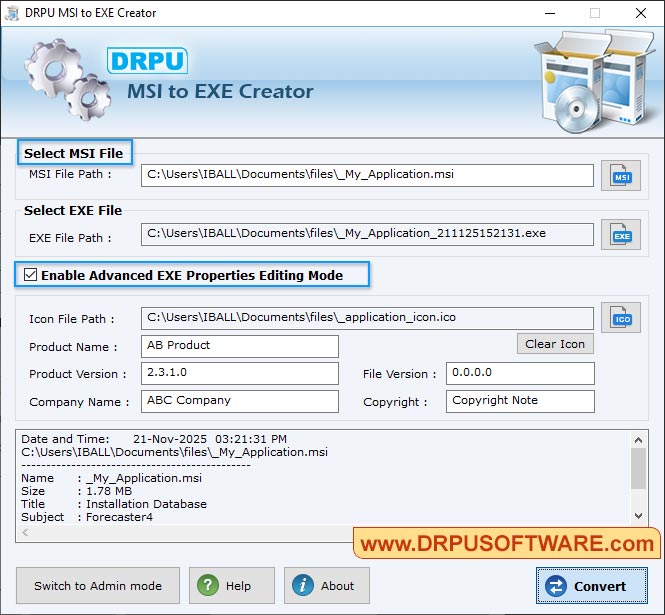Open the About dialog
Image resolution: width=665 pixels, height=615 pixels.
click(x=327, y=586)
